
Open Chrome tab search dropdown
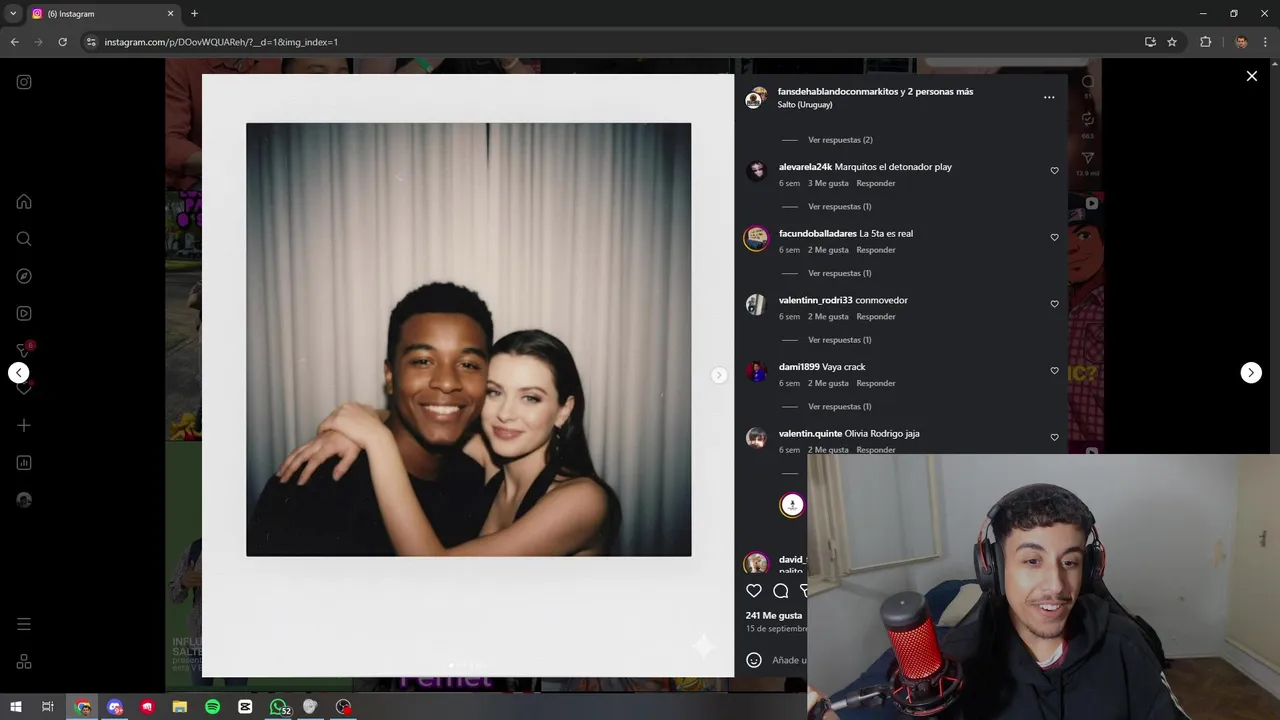pyautogui.click(x=13, y=14)
